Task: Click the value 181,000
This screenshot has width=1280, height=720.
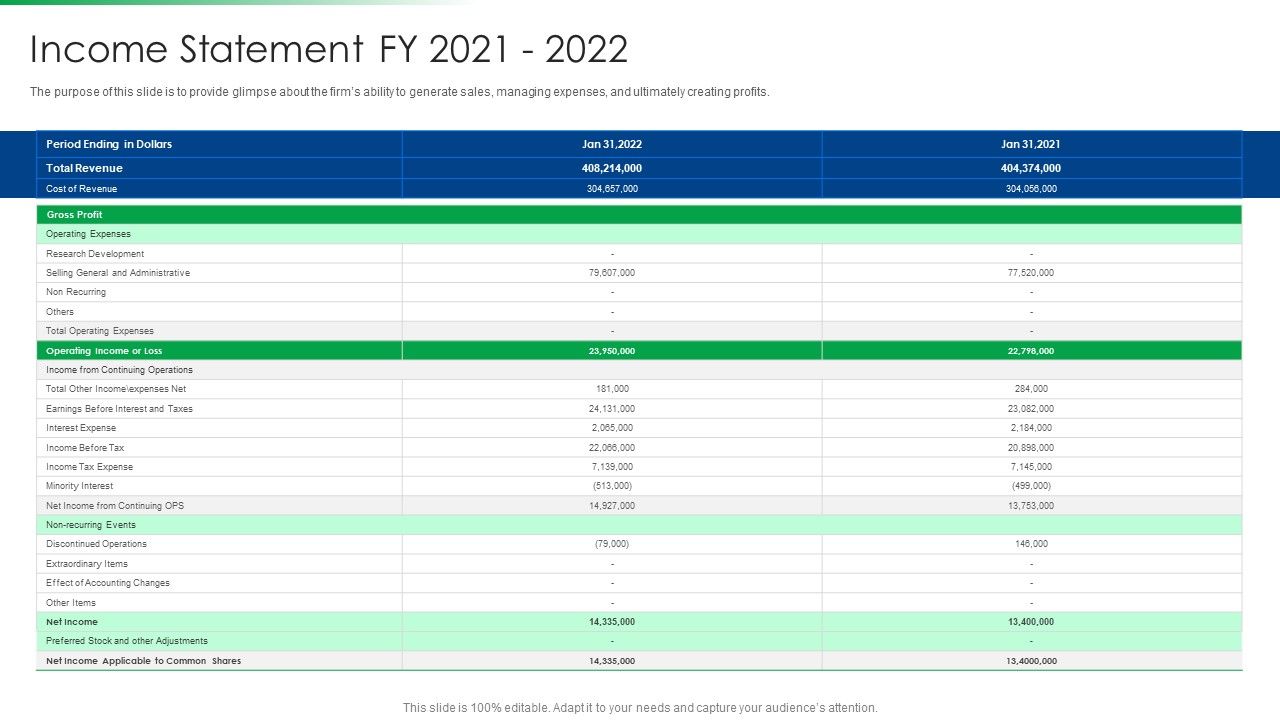Action: click(612, 389)
